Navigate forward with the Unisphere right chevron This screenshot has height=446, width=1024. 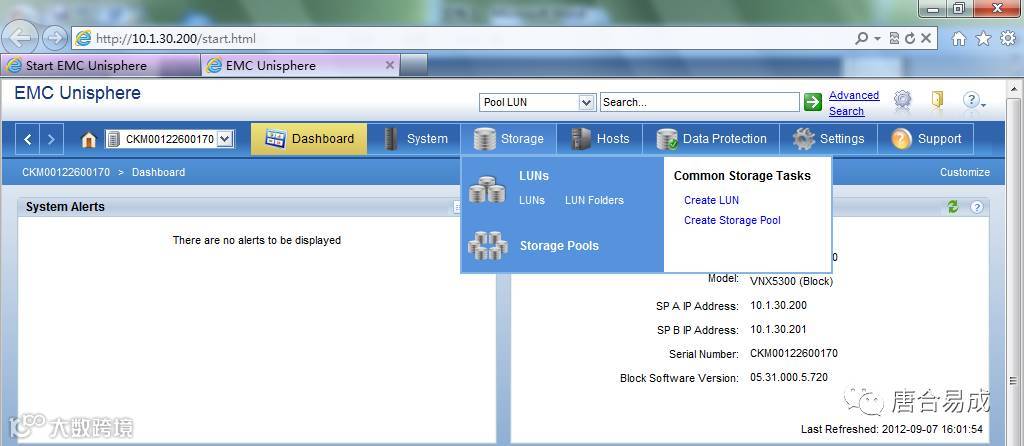pyautogui.click(x=51, y=139)
